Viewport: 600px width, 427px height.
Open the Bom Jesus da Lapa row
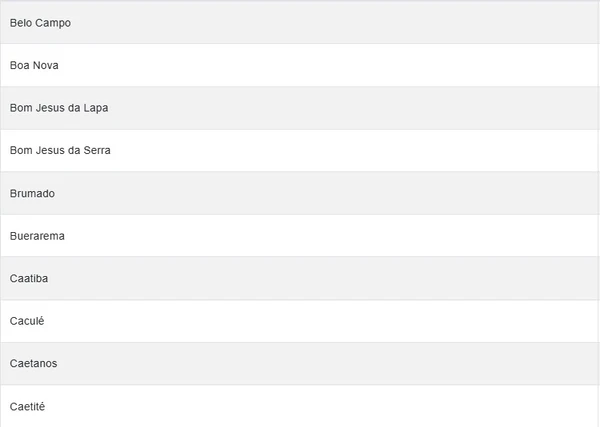[300, 108]
